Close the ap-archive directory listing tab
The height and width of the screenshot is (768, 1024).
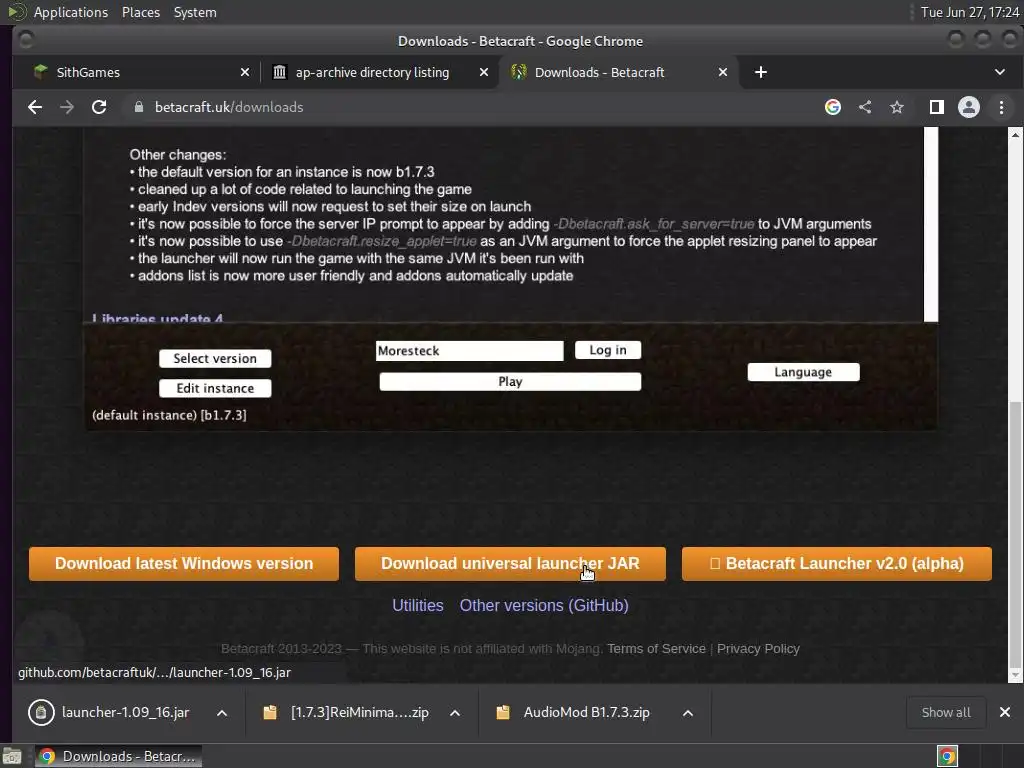point(484,72)
